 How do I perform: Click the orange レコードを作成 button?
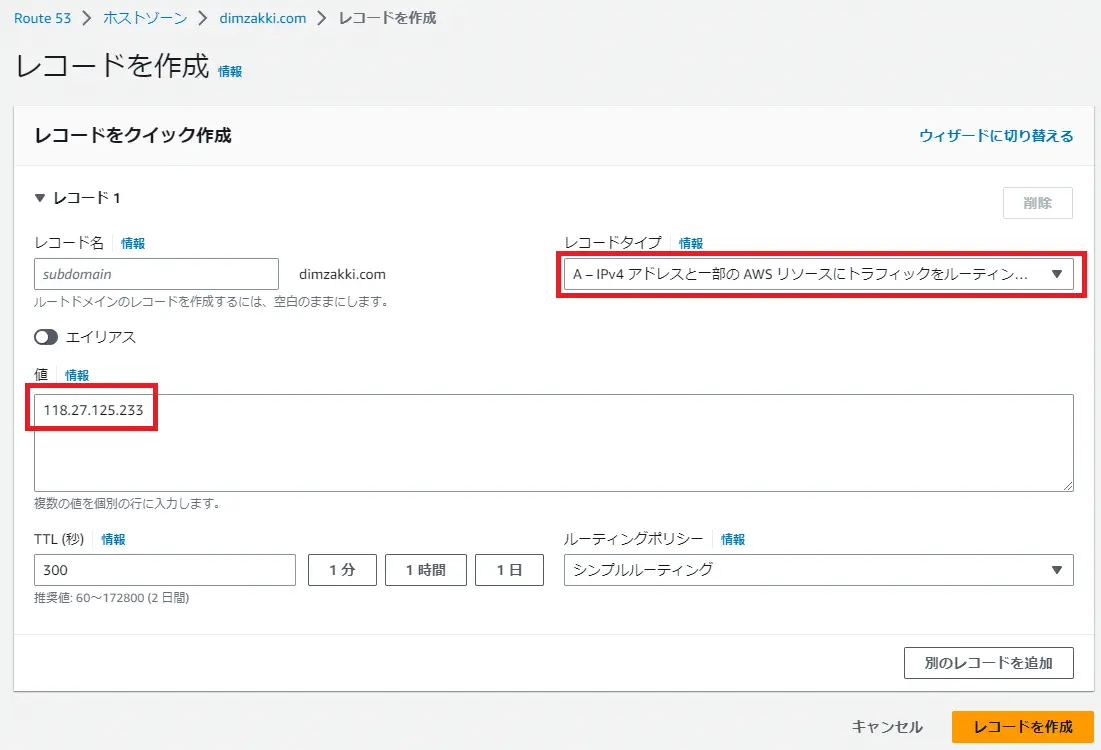1022,727
